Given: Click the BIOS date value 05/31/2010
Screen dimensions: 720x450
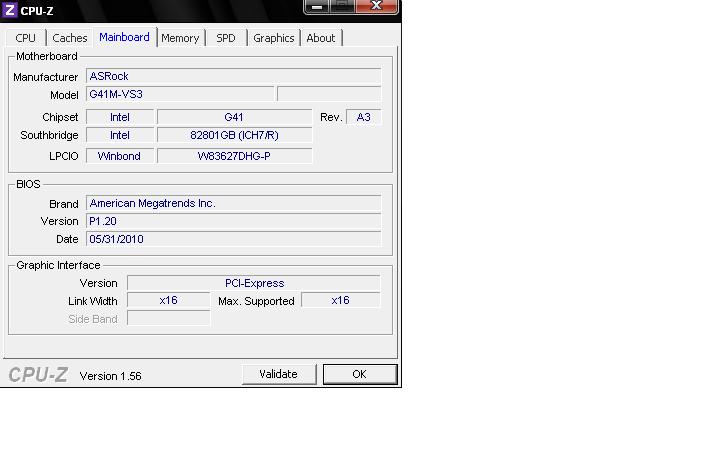Looking at the screenshot, I should [x=233, y=239].
